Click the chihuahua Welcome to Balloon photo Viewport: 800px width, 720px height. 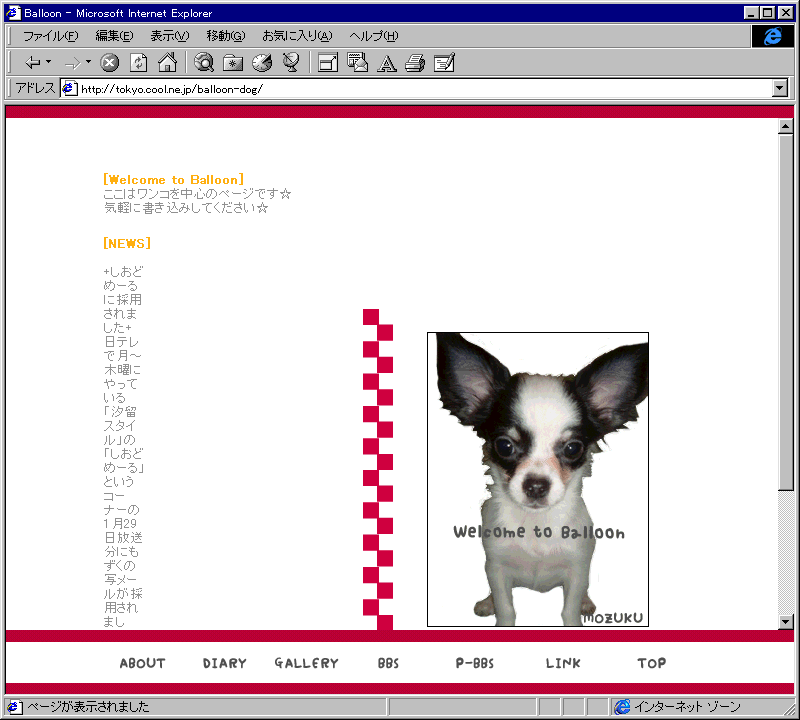click(x=538, y=479)
